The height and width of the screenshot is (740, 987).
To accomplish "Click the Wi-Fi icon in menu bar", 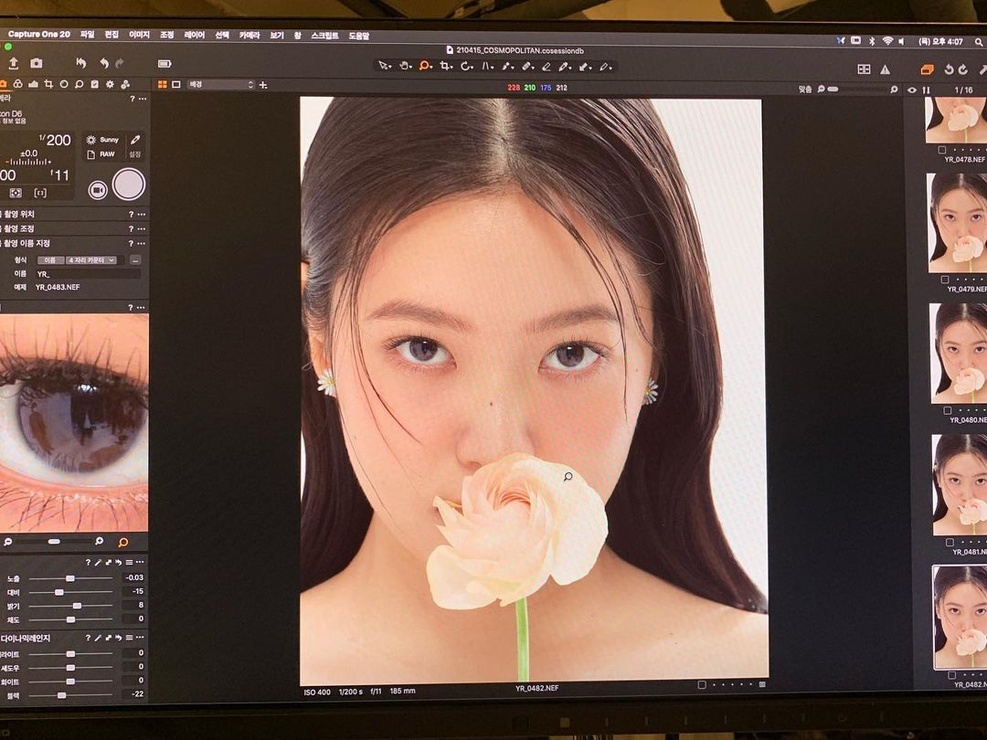I will pyautogui.click(x=888, y=41).
